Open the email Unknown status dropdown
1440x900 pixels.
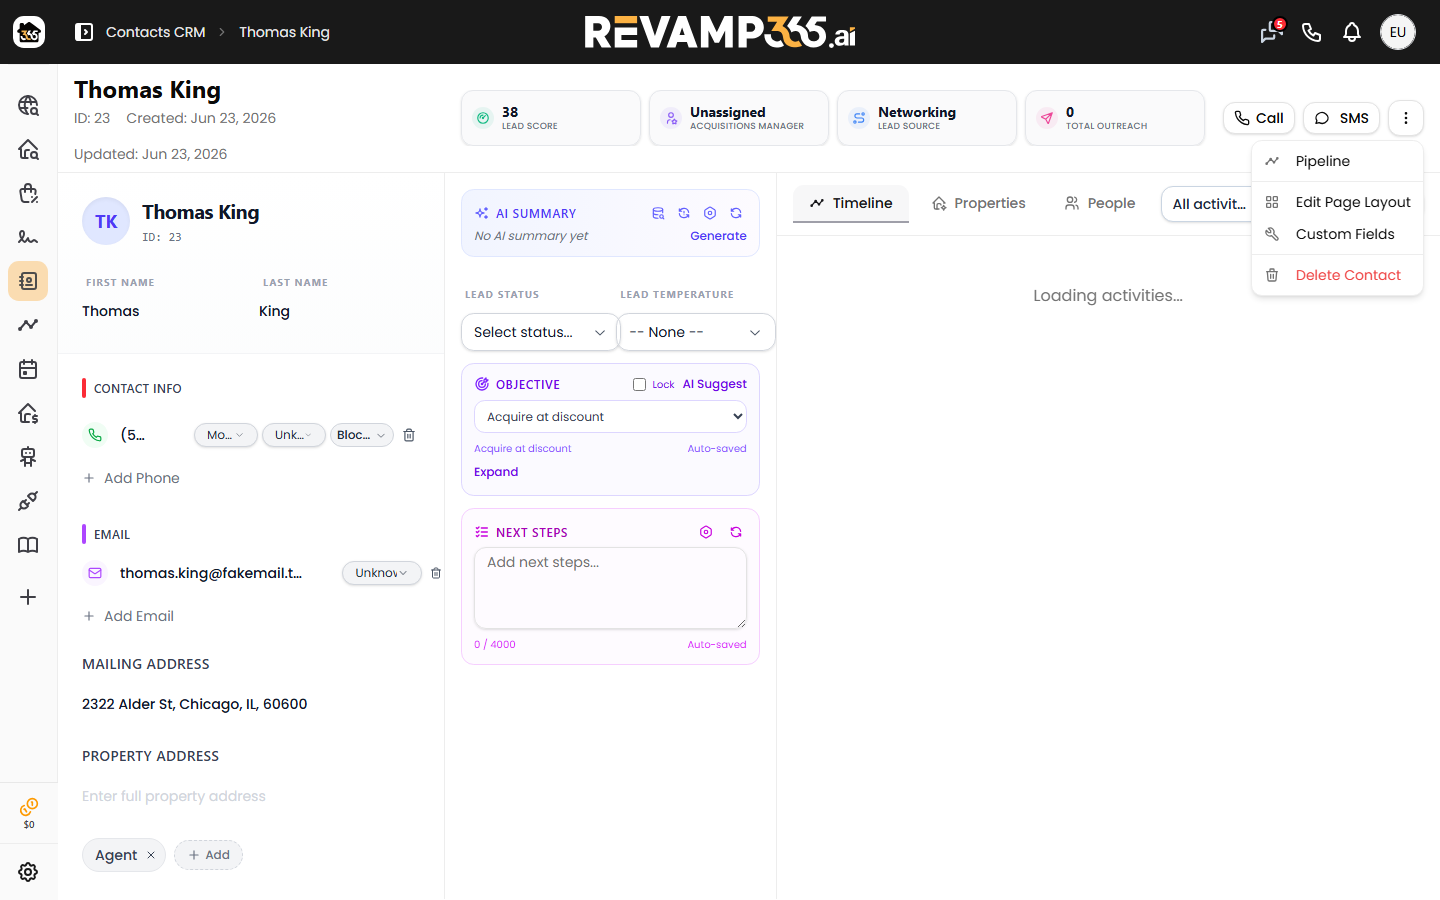click(381, 573)
